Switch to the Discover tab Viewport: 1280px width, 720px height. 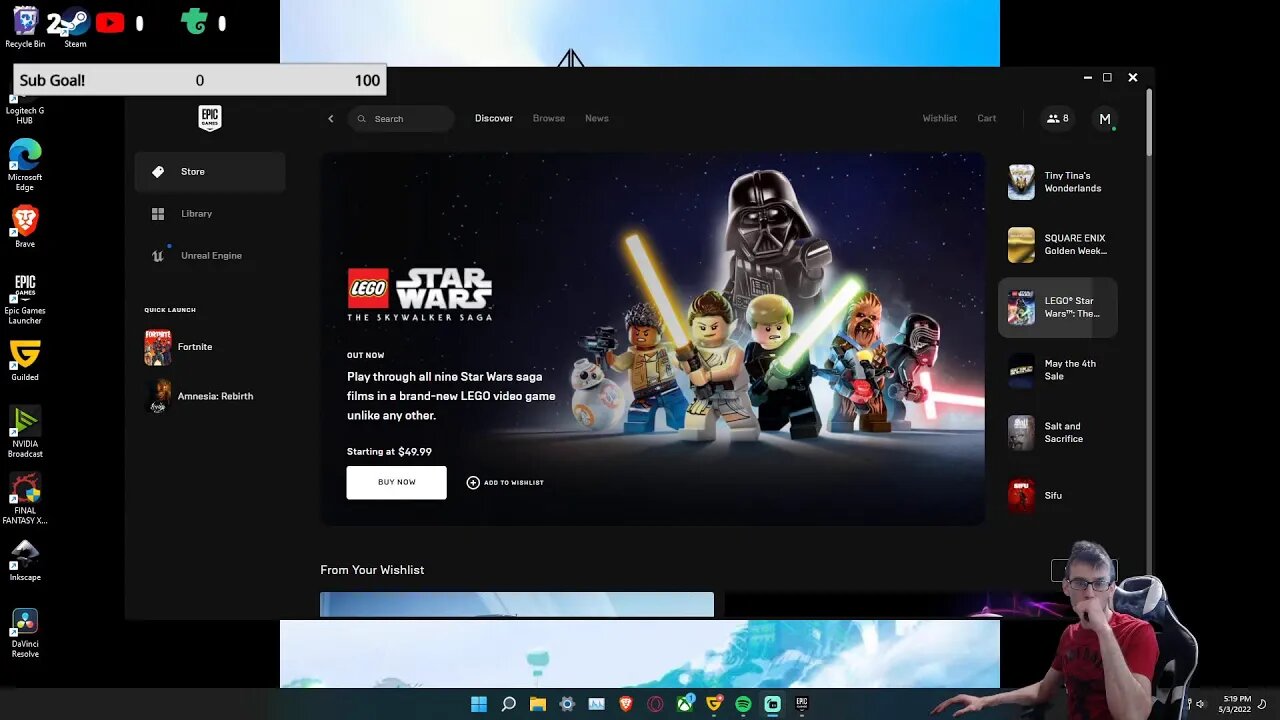[x=494, y=118]
